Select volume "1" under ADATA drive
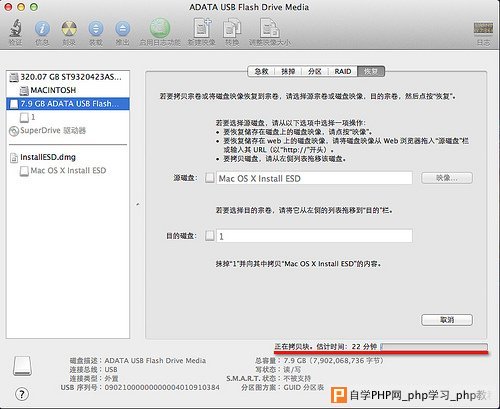The height and width of the screenshot is (409, 500). click(x=68, y=117)
